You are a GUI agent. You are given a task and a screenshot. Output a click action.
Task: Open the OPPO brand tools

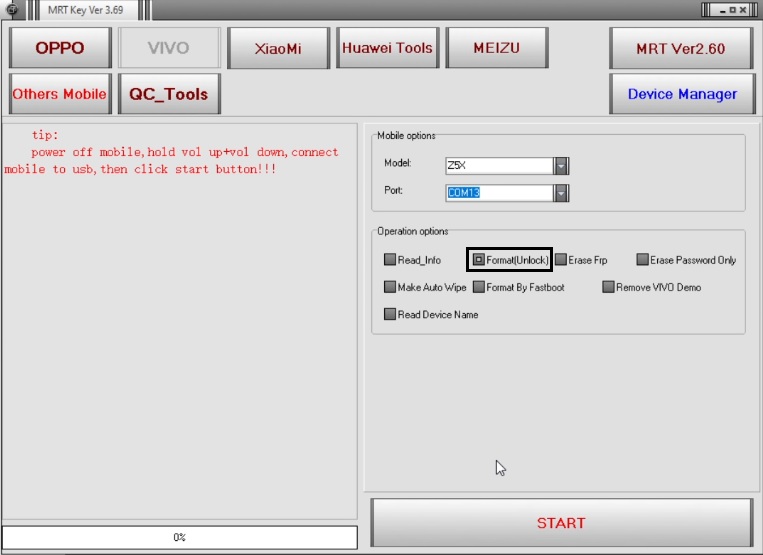[x=60, y=48]
